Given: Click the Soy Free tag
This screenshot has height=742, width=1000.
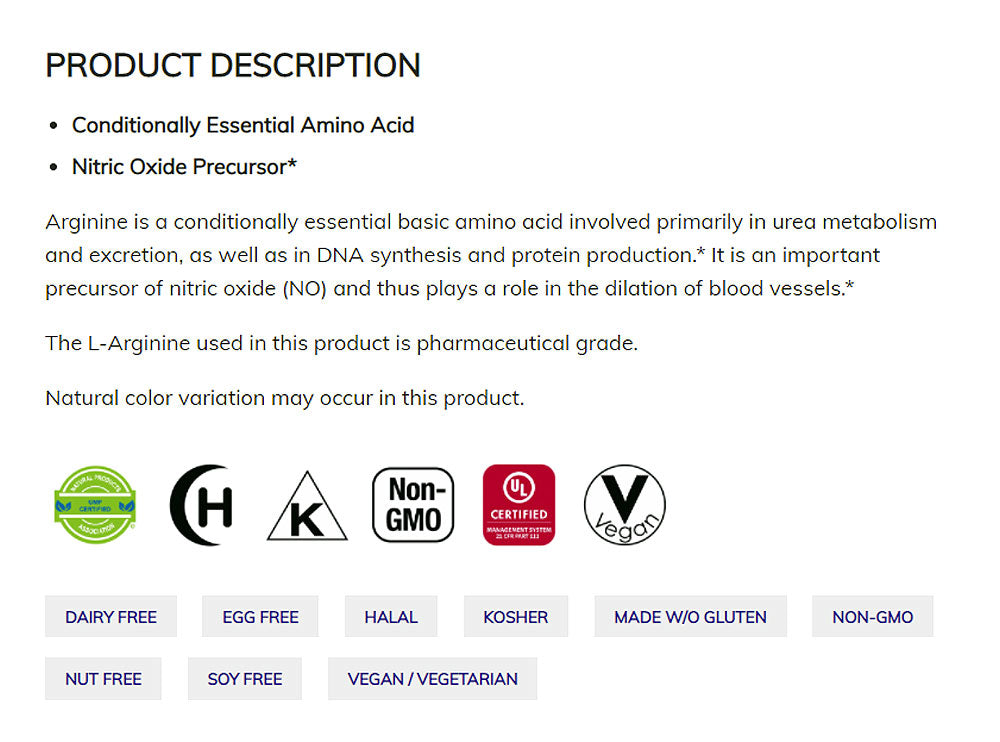Looking at the screenshot, I should pyautogui.click(x=245, y=679).
